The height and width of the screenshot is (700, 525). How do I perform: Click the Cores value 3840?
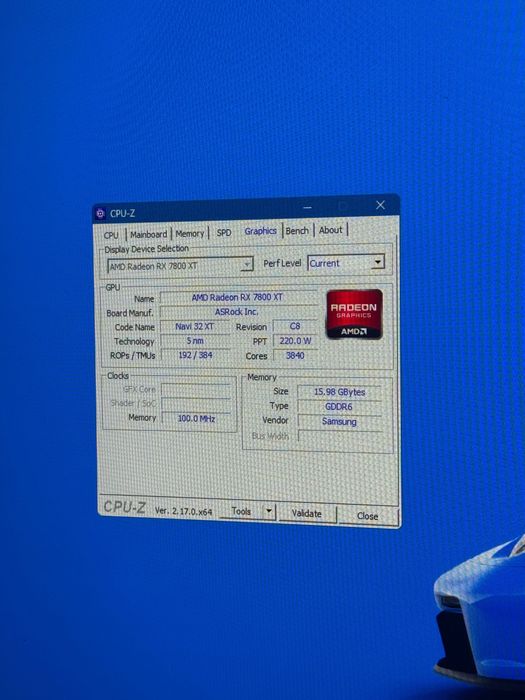pos(295,355)
